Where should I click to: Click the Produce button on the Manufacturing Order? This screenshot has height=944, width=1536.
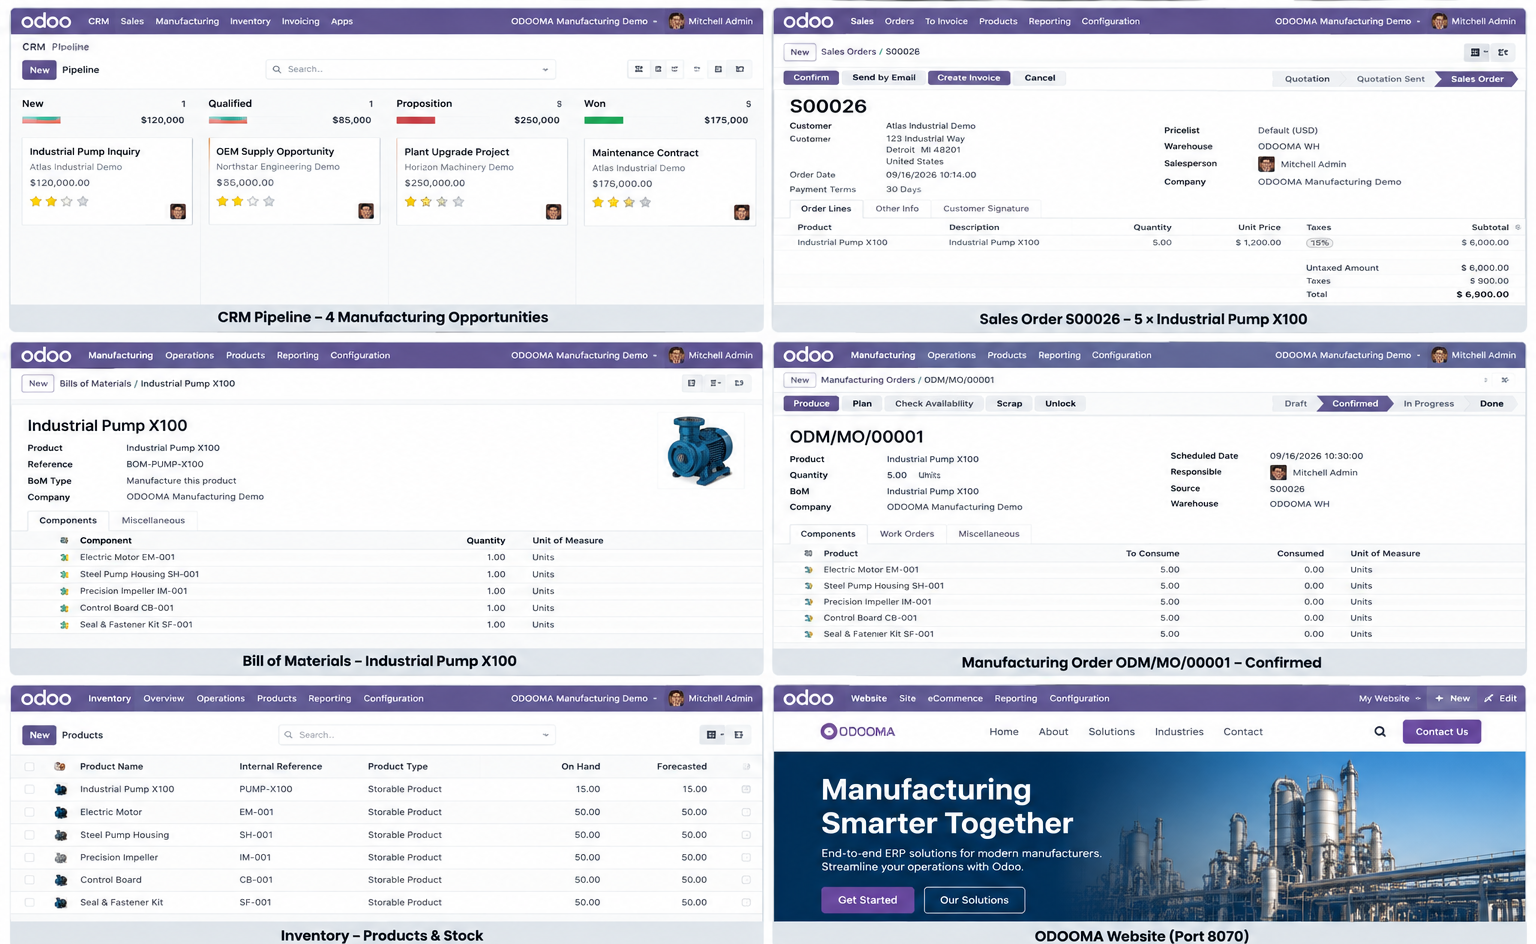[812, 404]
